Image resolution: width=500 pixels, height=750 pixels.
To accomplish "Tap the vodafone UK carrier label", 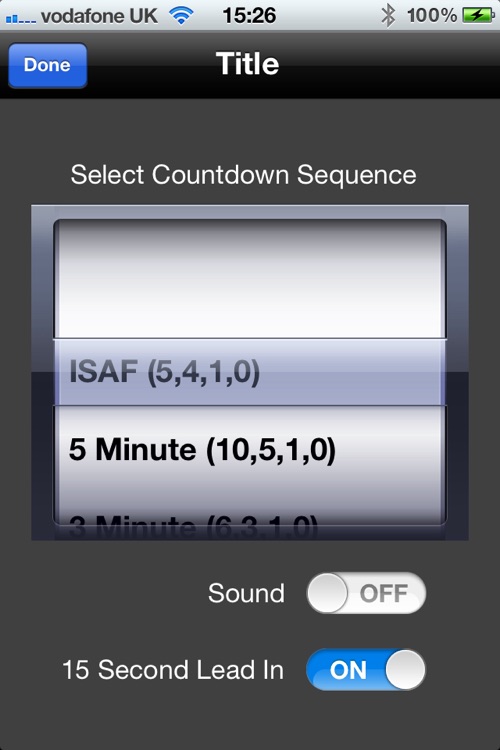I will (99, 16).
